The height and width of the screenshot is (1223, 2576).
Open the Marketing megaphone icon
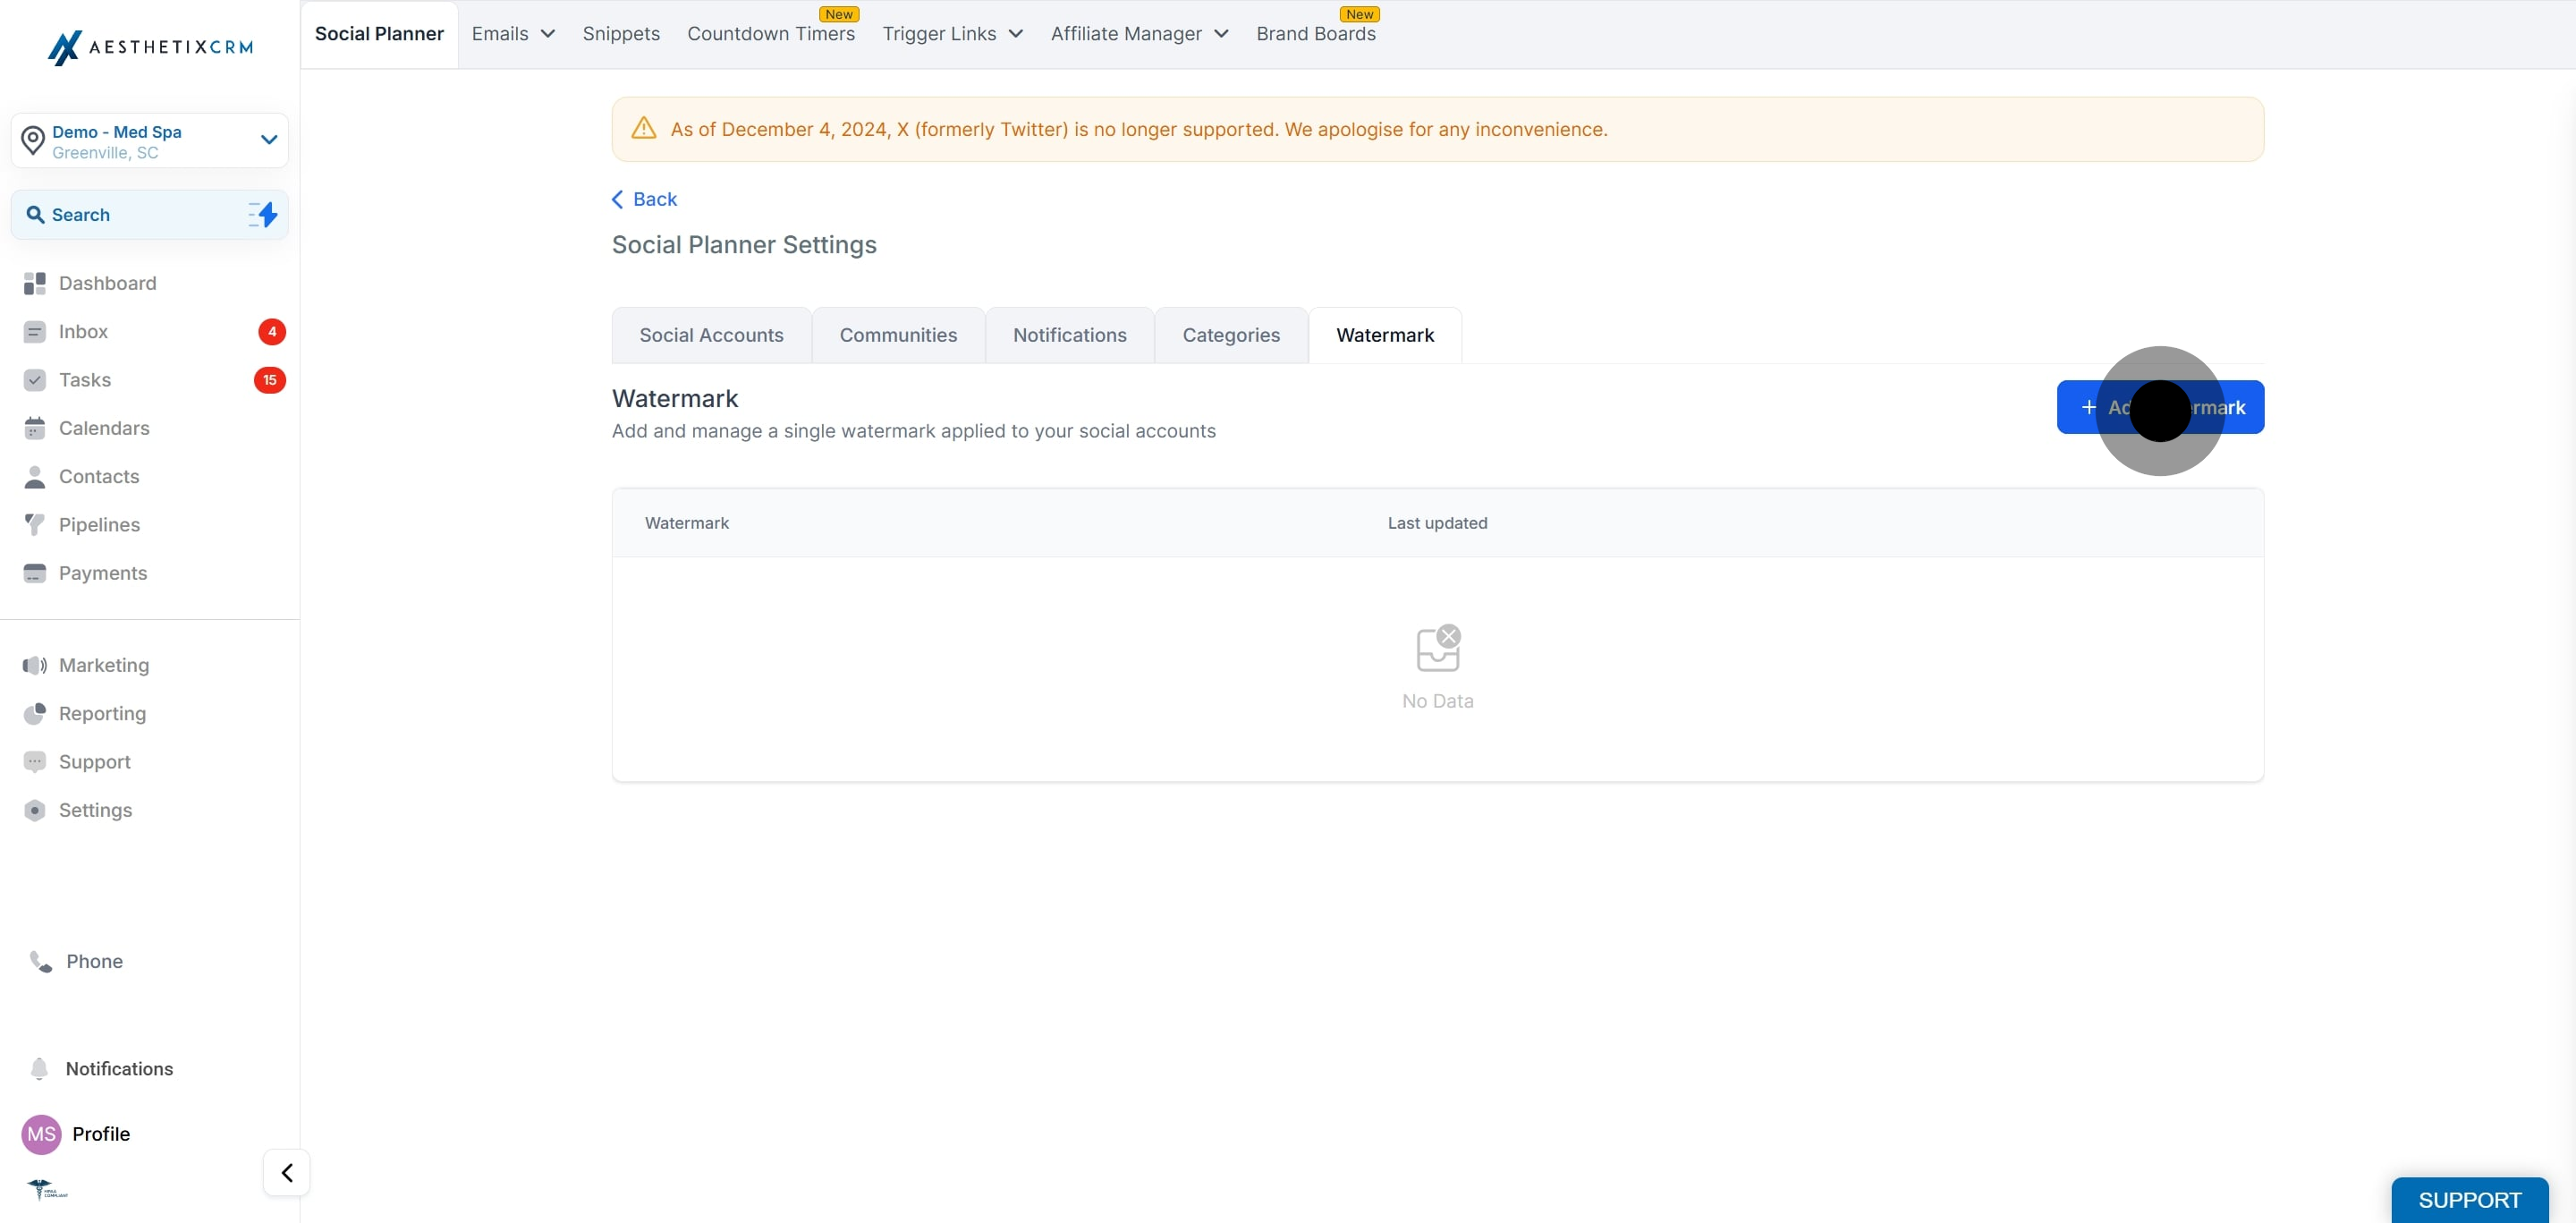click(34, 666)
